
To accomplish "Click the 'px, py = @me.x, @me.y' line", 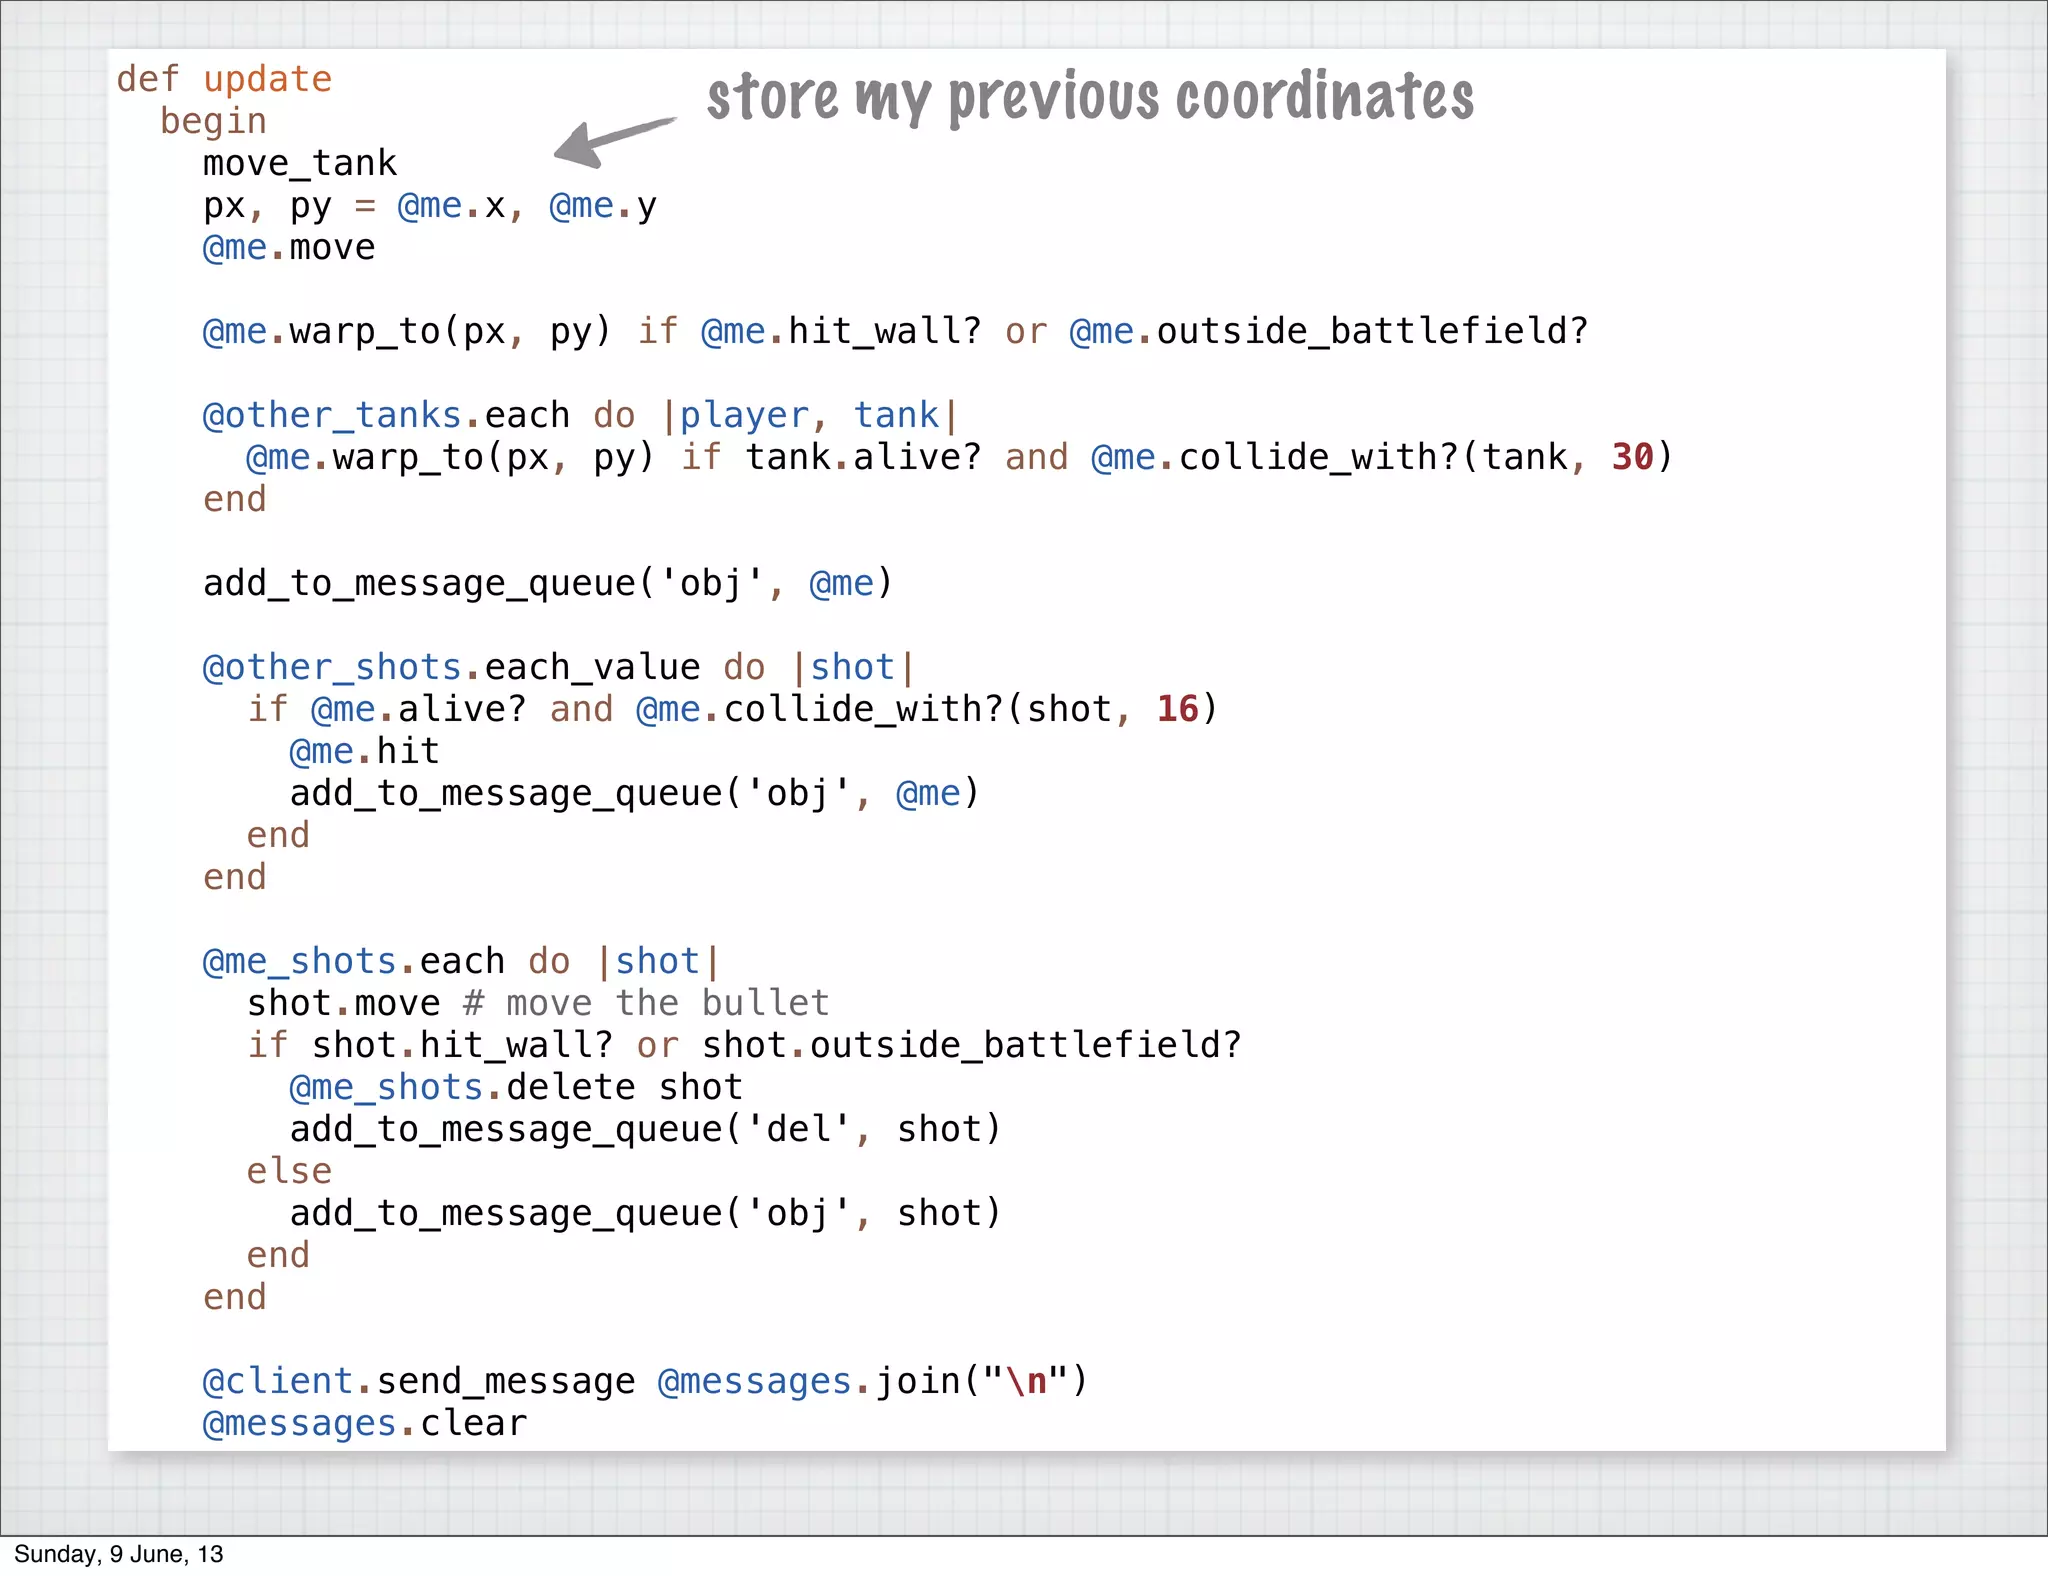I will (x=430, y=206).
